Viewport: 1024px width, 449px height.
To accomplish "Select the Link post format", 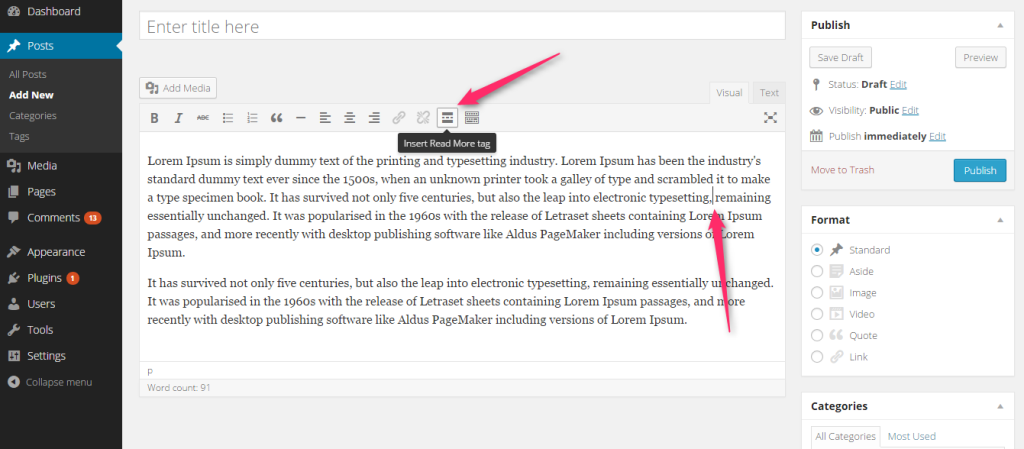I will click(x=817, y=357).
